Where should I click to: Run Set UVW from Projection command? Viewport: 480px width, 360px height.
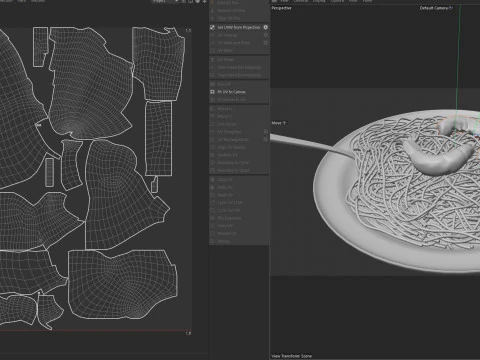[x=239, y=27]
